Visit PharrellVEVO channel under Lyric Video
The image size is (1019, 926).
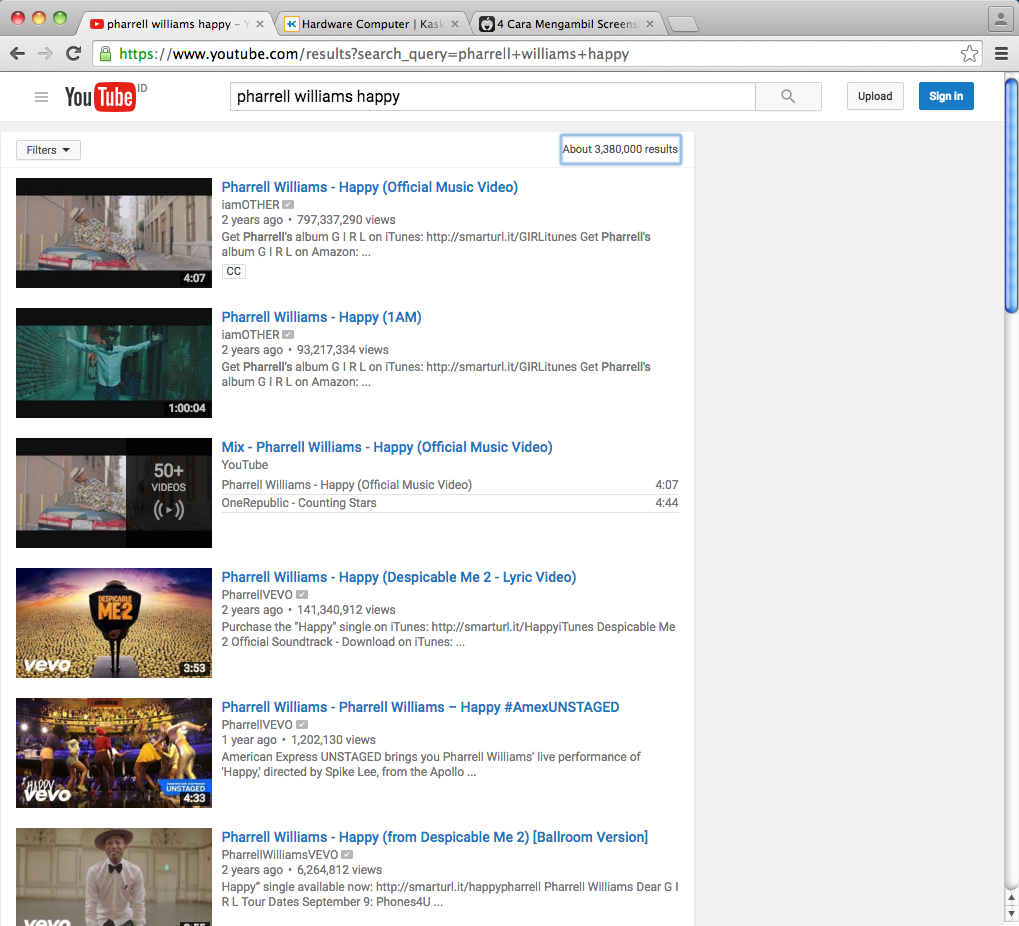(257, 595)
